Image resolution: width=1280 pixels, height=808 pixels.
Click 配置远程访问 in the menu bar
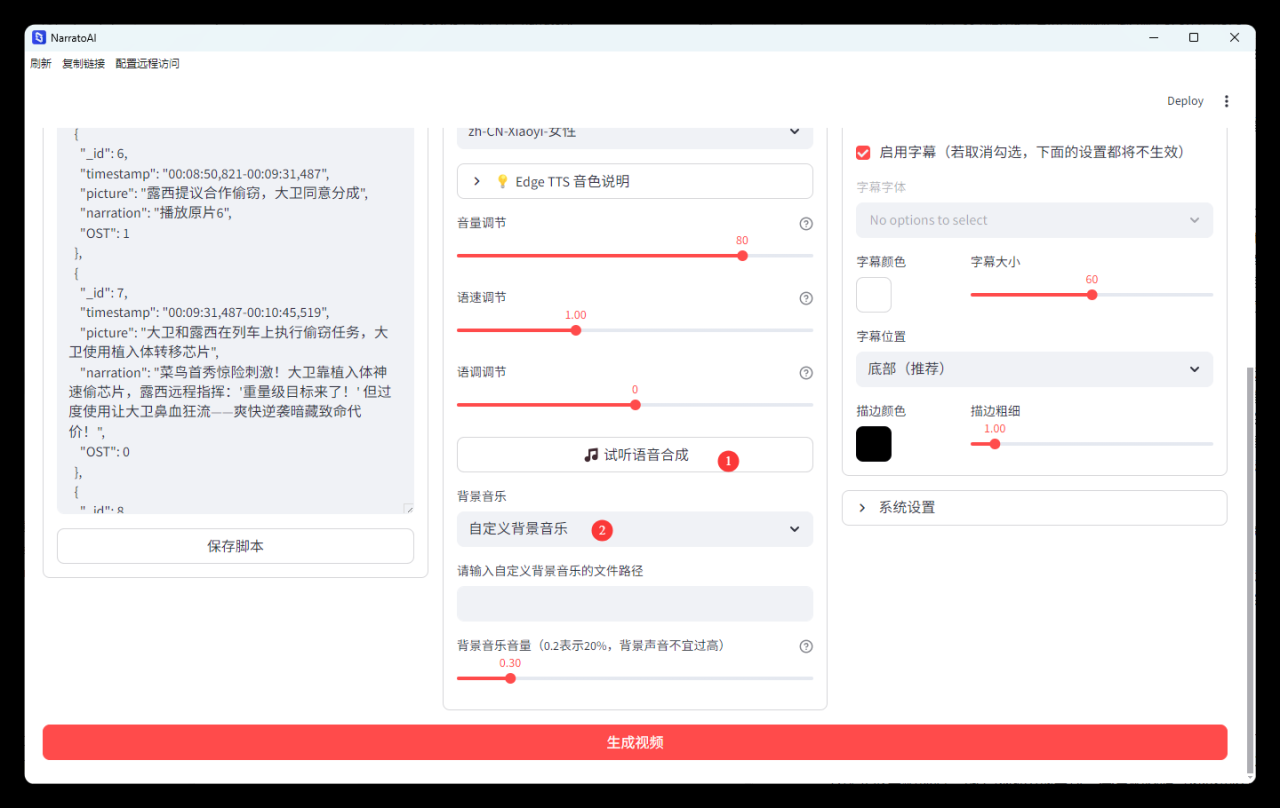coord(147,64)
